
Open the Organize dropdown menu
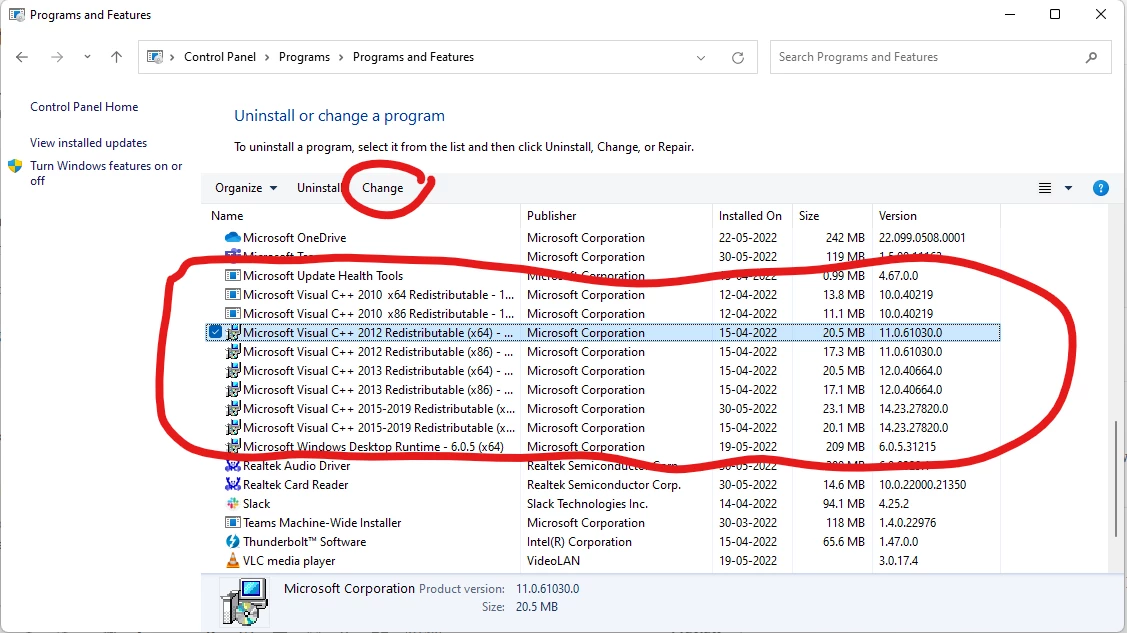click(x=246, y=188)
